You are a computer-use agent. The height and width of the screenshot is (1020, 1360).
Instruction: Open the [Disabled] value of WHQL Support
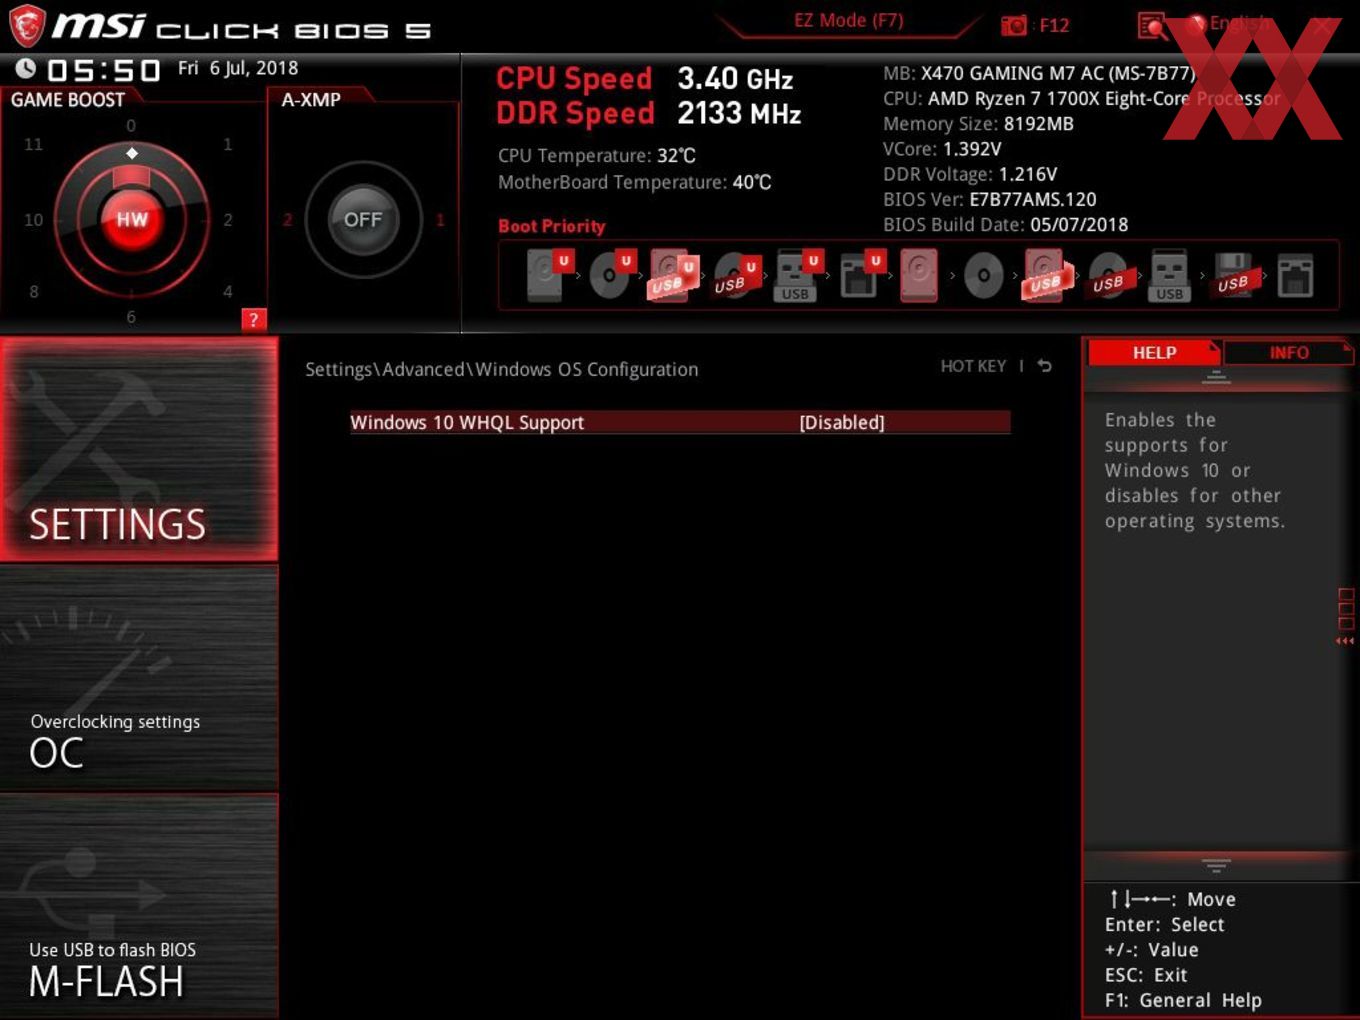(x=842, y=422)
